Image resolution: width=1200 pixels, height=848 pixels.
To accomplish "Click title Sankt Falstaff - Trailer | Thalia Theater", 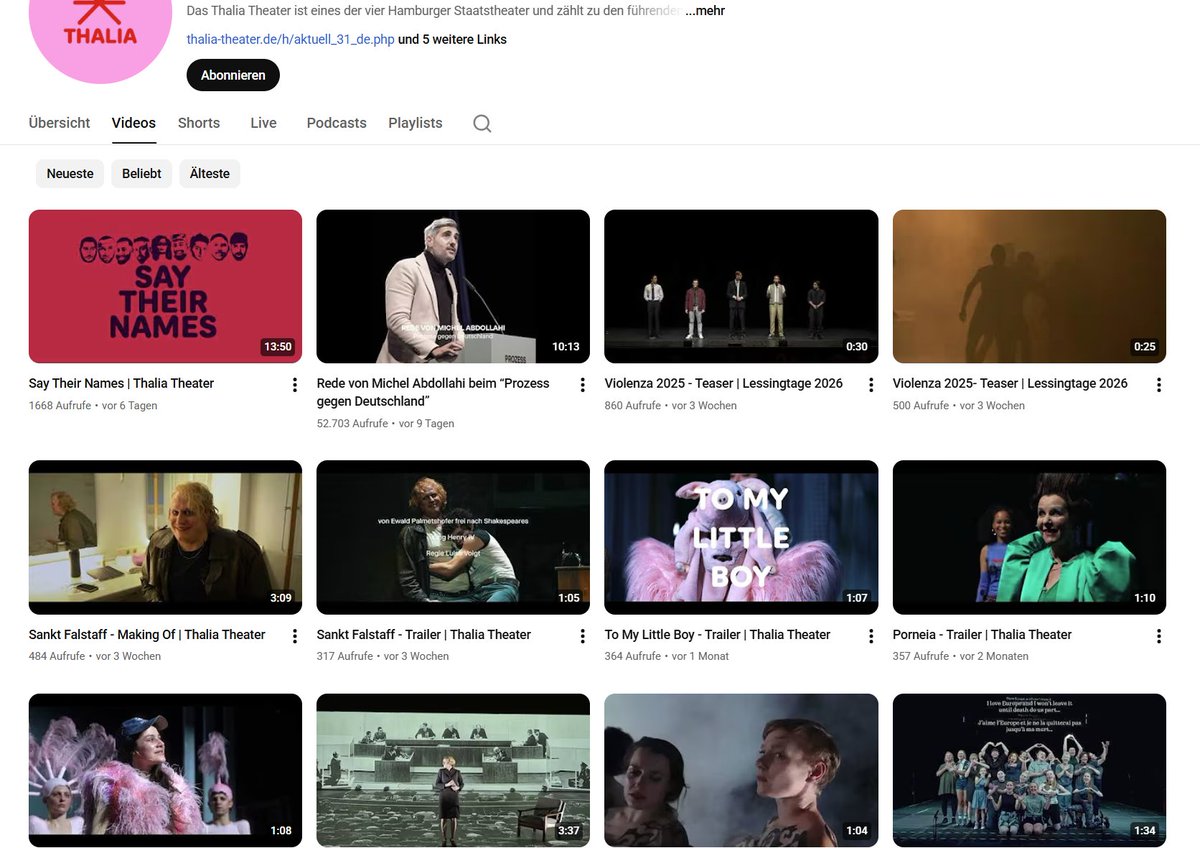I will click(x=424, y=634).
